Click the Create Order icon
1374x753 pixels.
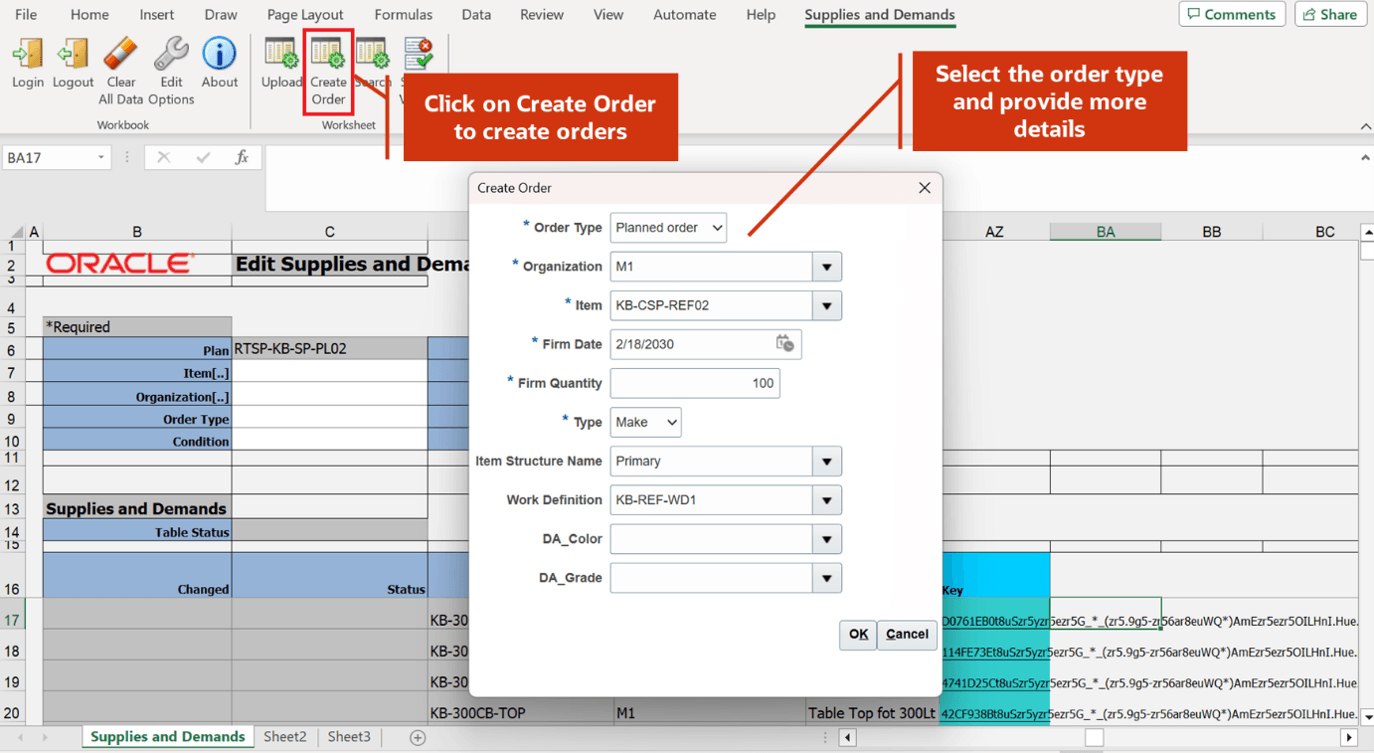tap(328, 55)
